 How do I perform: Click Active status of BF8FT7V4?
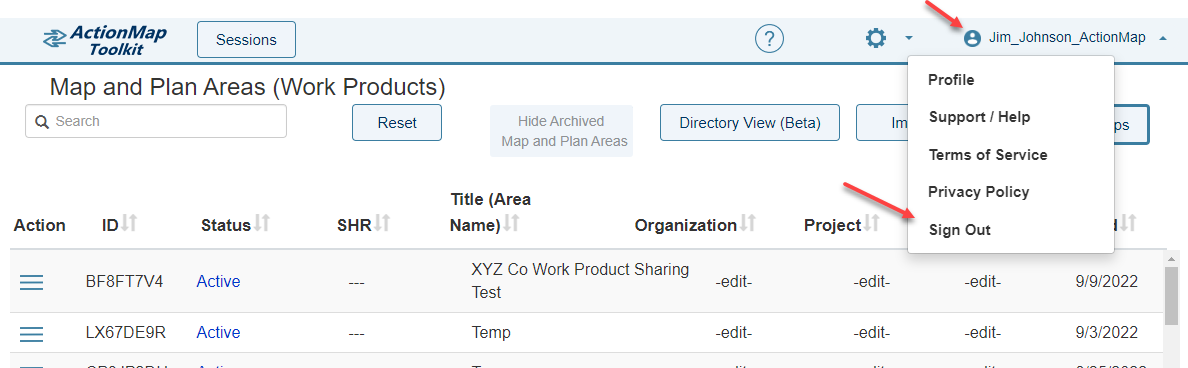coord(218,282)
